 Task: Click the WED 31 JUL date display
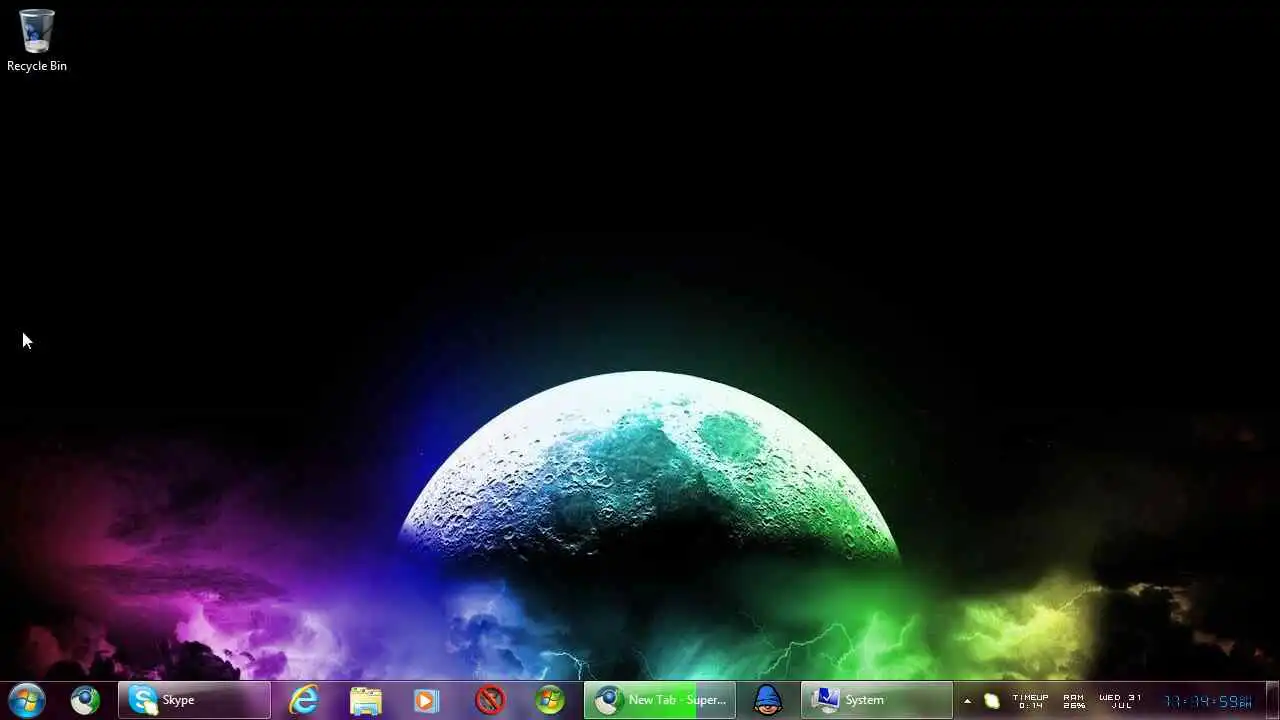1120,701
